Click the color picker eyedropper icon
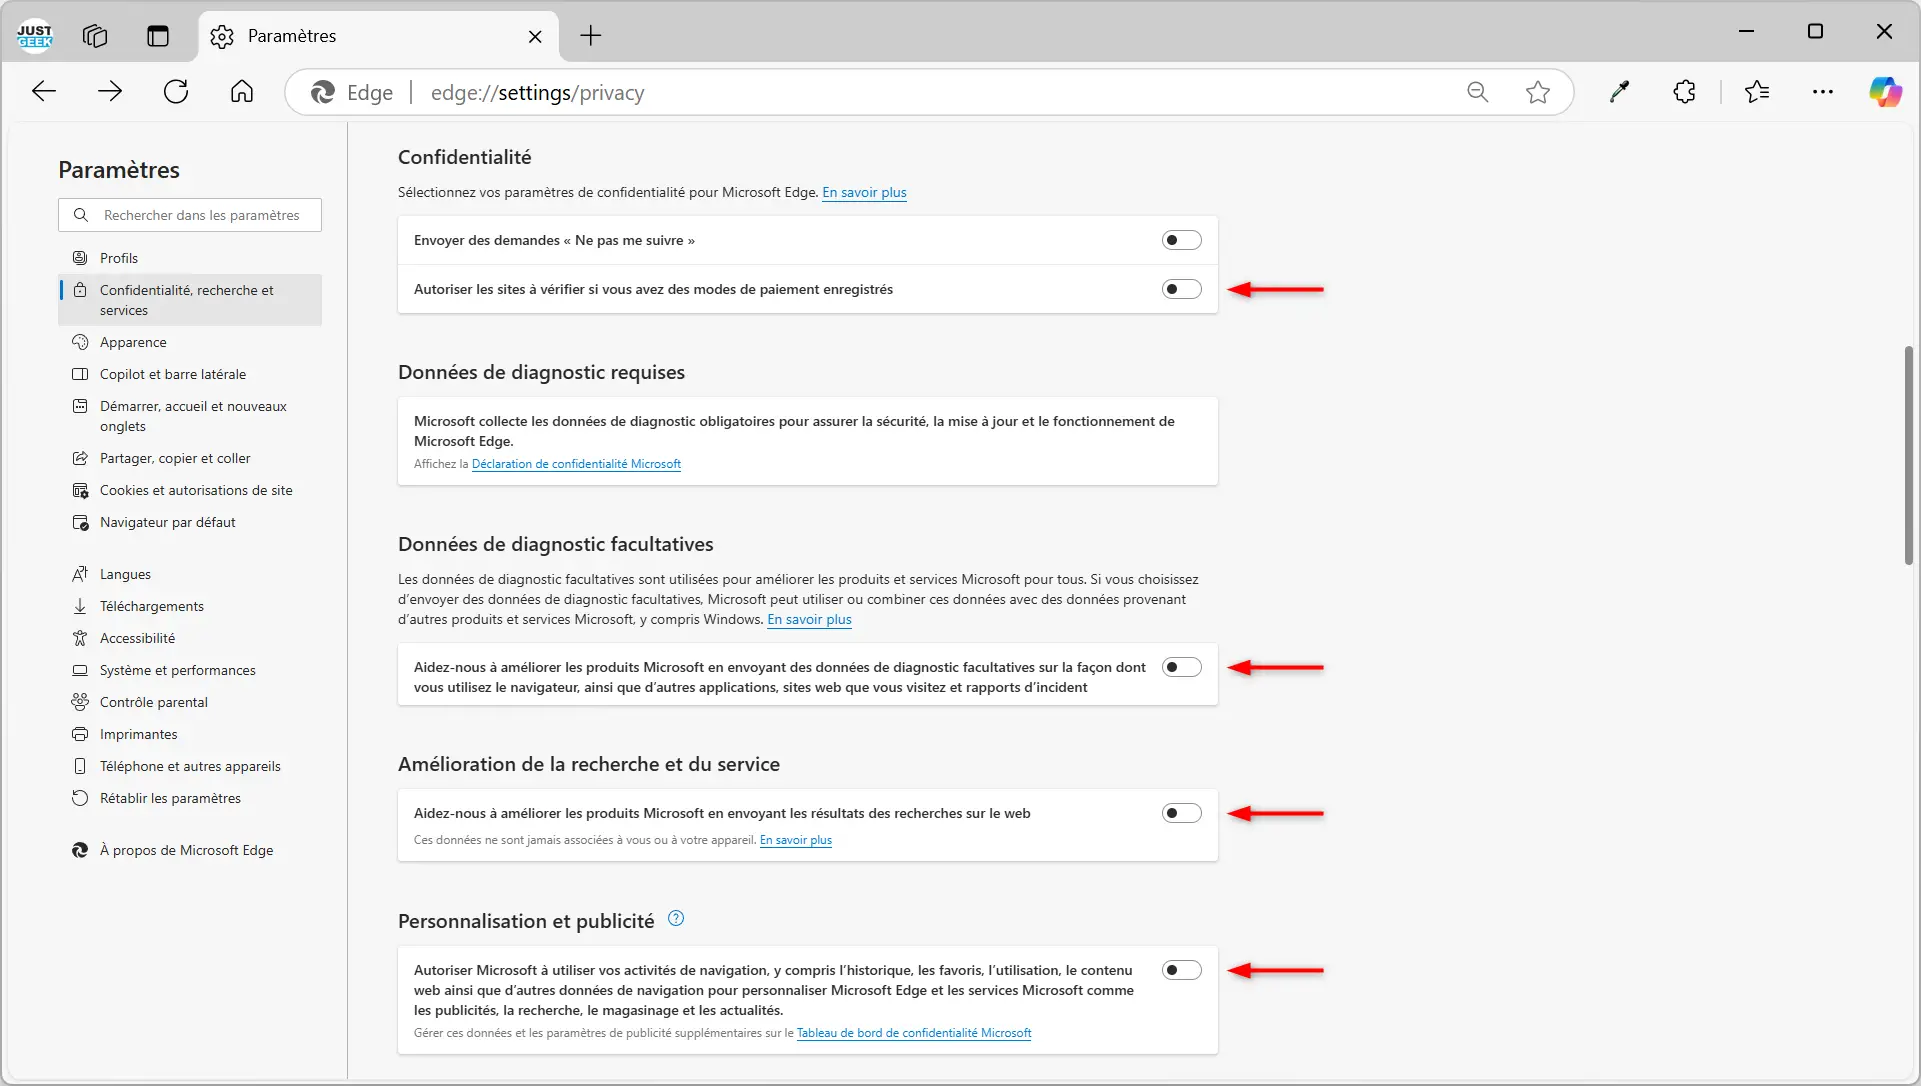 [1619, 92]
